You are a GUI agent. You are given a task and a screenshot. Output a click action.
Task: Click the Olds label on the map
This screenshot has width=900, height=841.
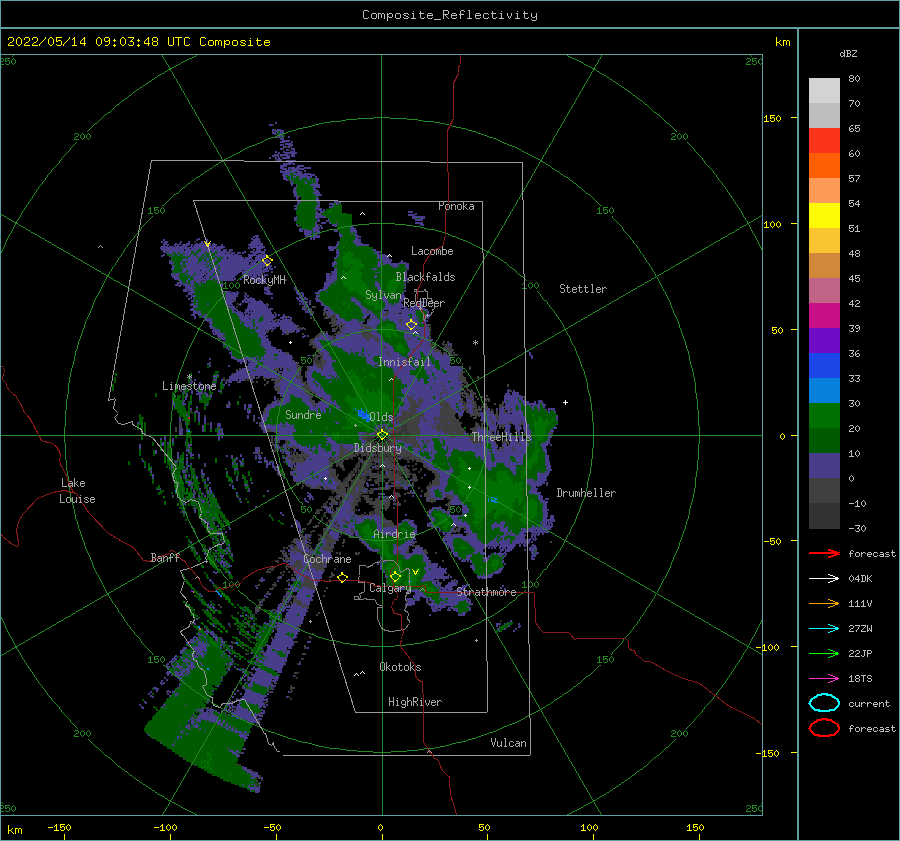[381, 417]
